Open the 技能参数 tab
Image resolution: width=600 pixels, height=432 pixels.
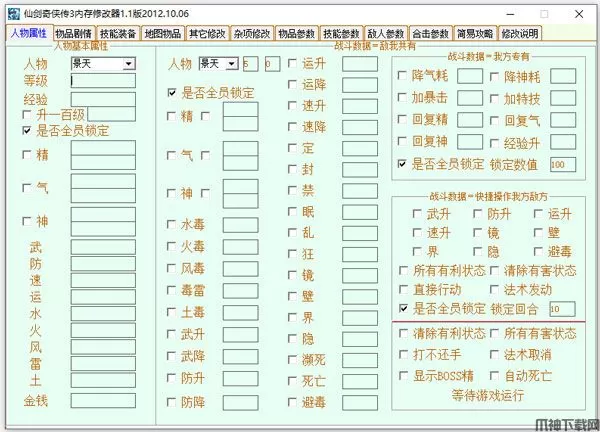(x=341, y=34)
